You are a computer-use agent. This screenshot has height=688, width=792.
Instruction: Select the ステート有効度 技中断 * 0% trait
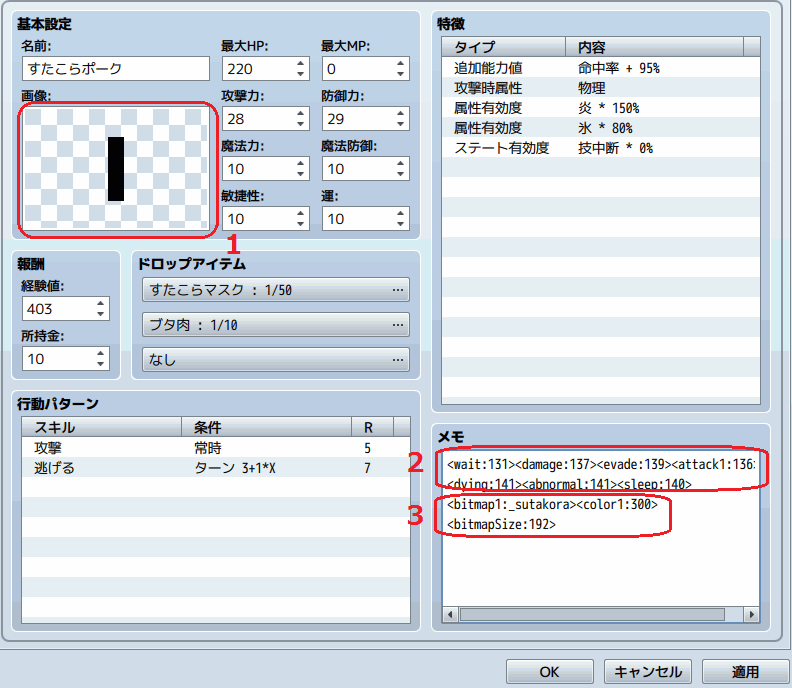pyautogui.click(x=601, y=148)
